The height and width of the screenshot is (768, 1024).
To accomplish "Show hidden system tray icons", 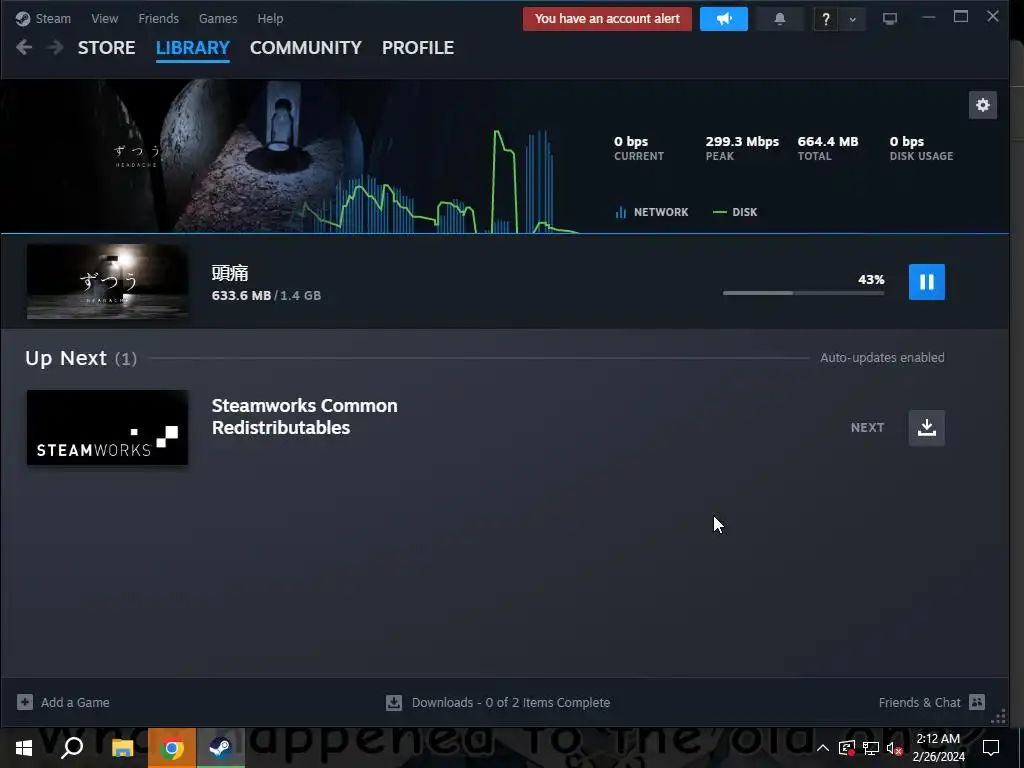I will click(x=823, y=748).
